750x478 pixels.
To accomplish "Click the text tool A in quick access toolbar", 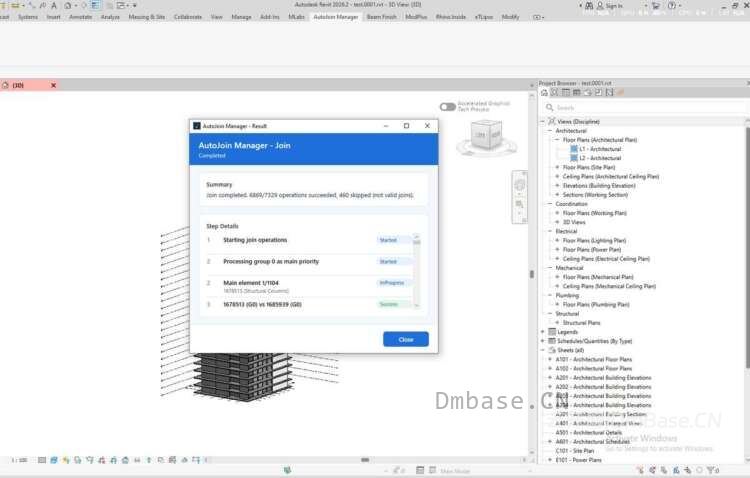I will tap(54, 5).
